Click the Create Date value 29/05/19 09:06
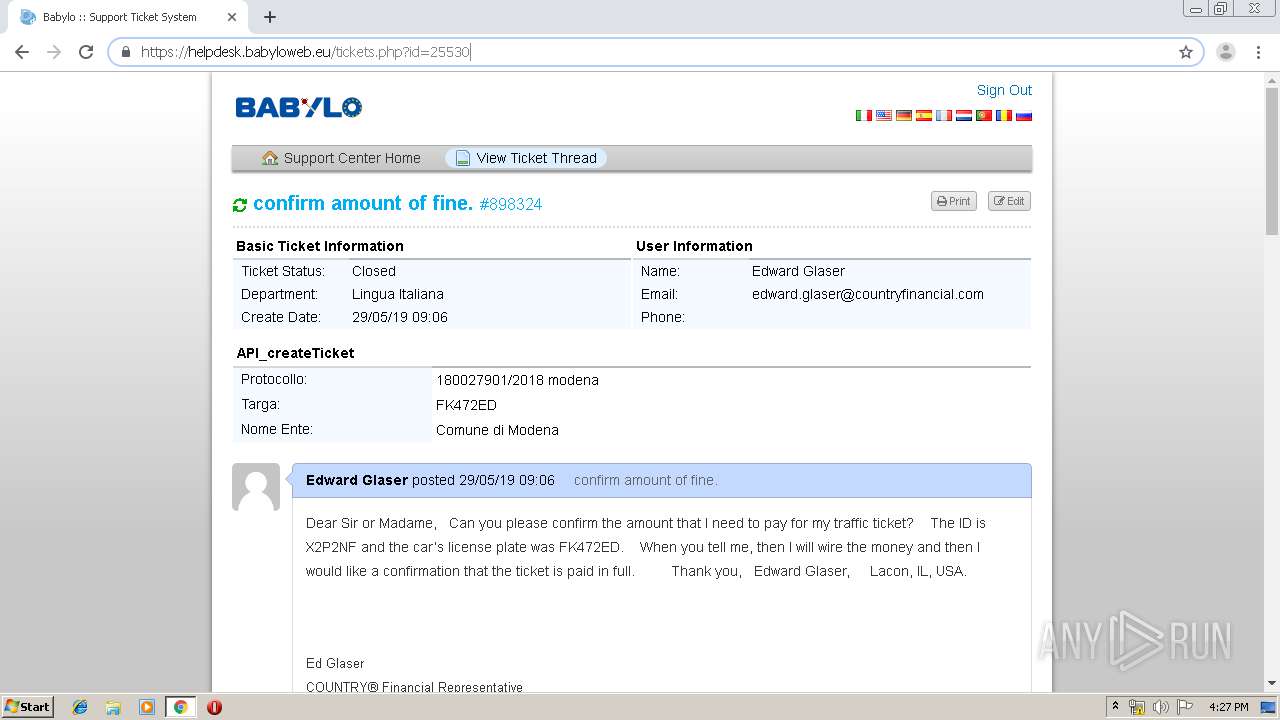Viewport: 1280px width, 720px height. click(x=400, y=317)
